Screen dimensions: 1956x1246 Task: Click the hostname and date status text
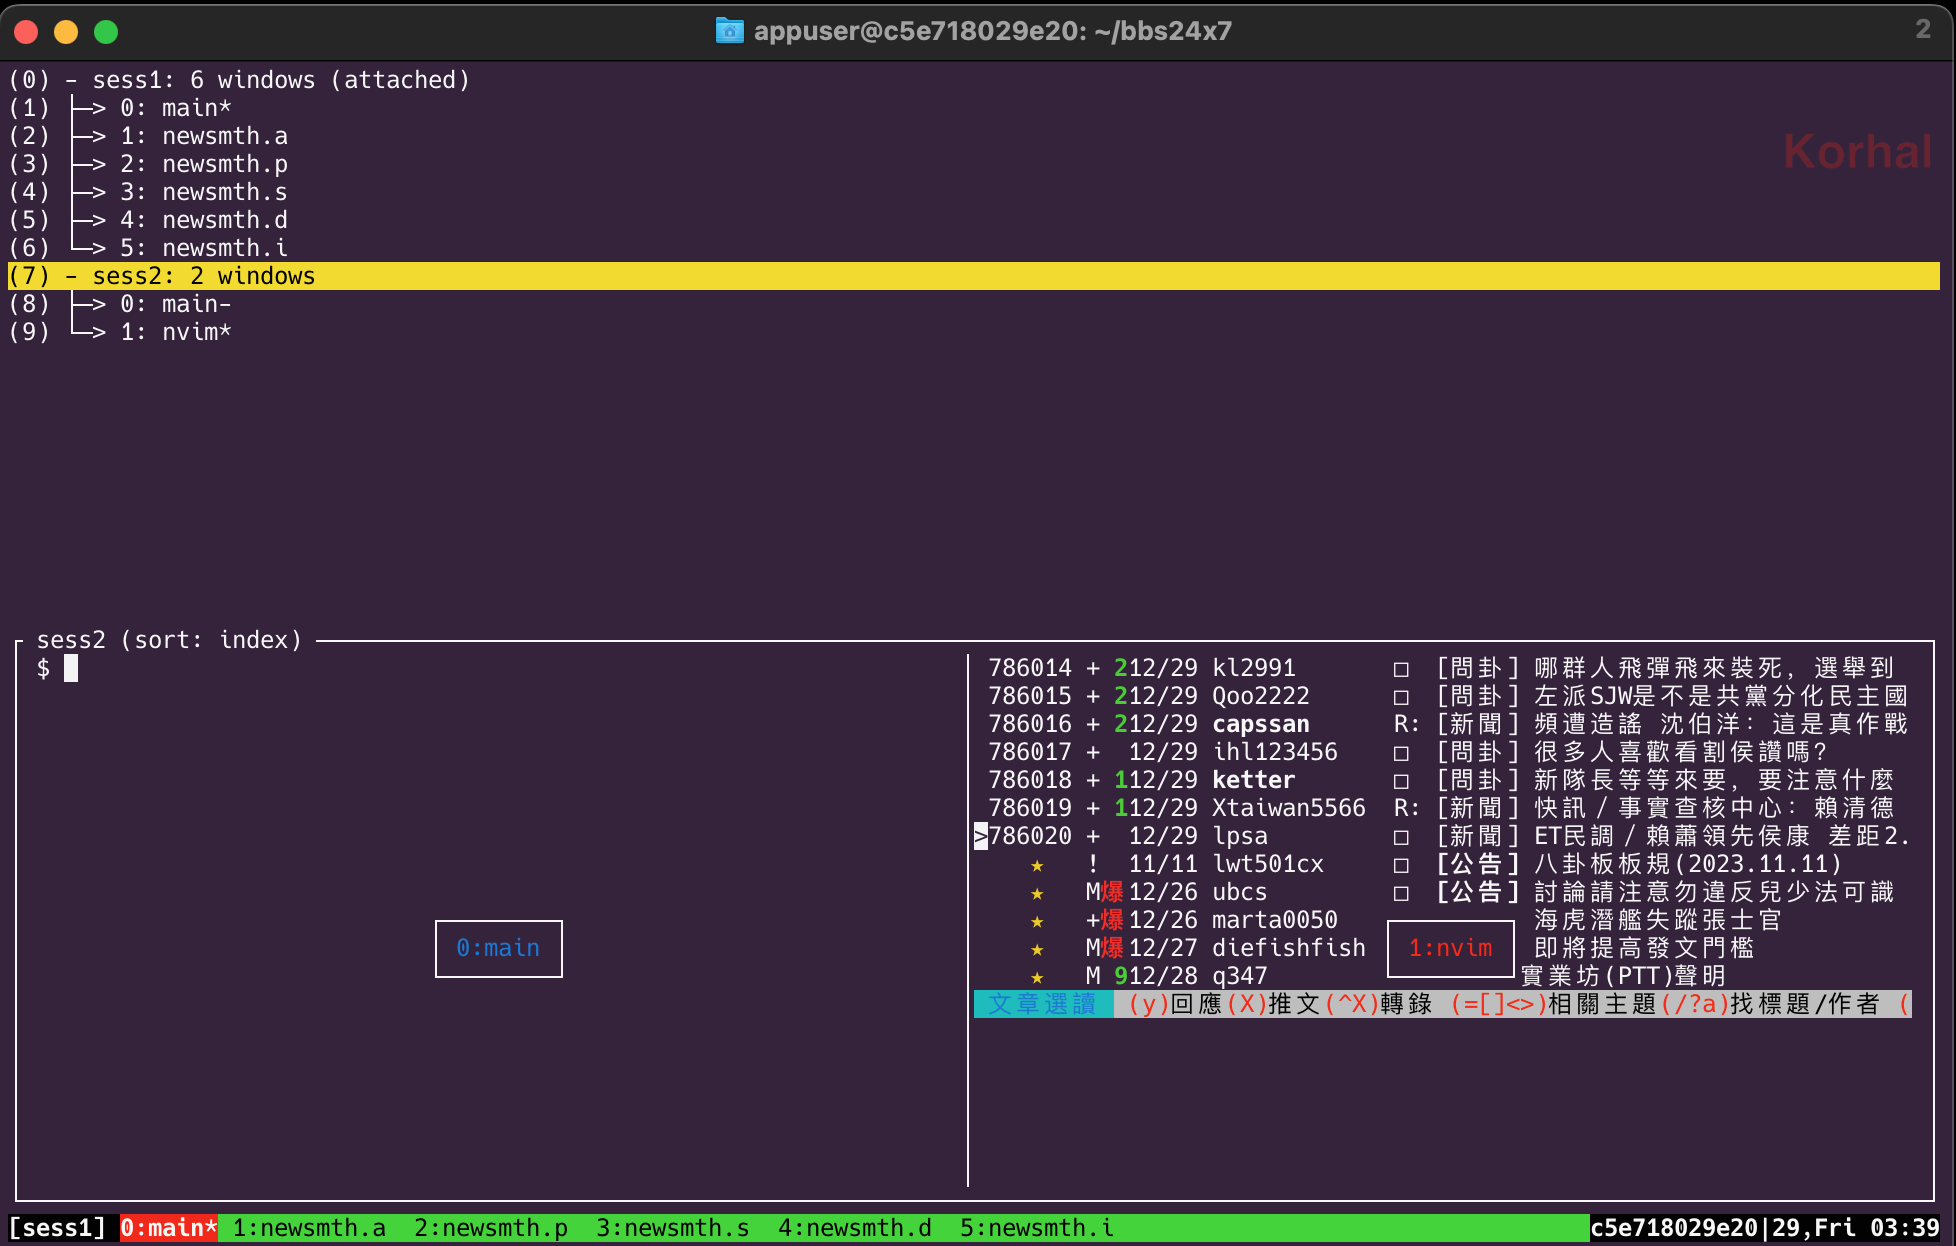(1765, 1228)
